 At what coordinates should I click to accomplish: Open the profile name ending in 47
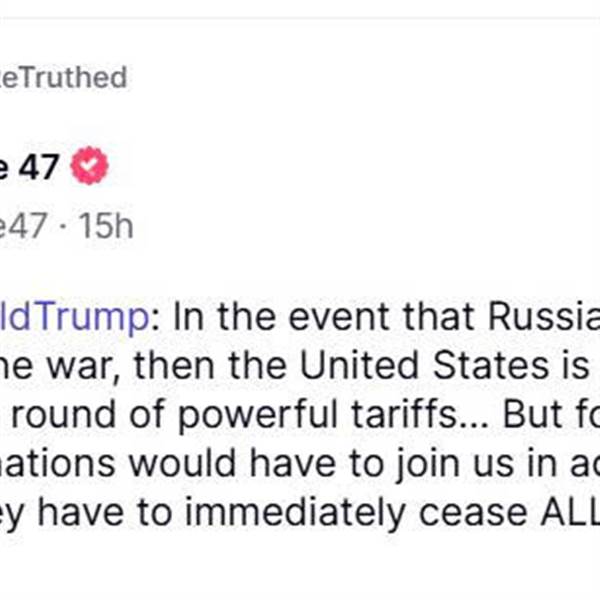click(x=32, y=167)
